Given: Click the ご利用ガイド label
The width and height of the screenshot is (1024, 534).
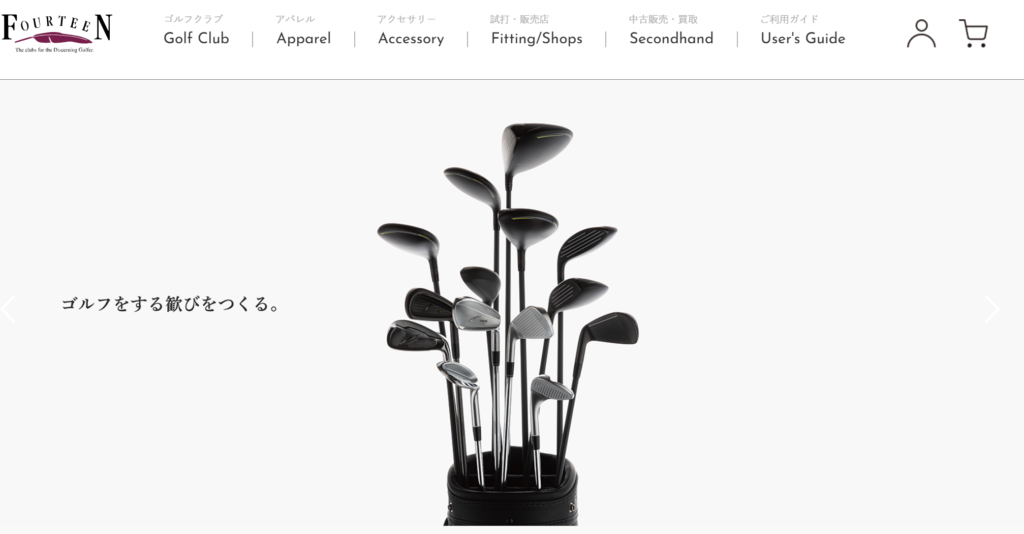Looking at the screenshot, I should tap(789, 19).
